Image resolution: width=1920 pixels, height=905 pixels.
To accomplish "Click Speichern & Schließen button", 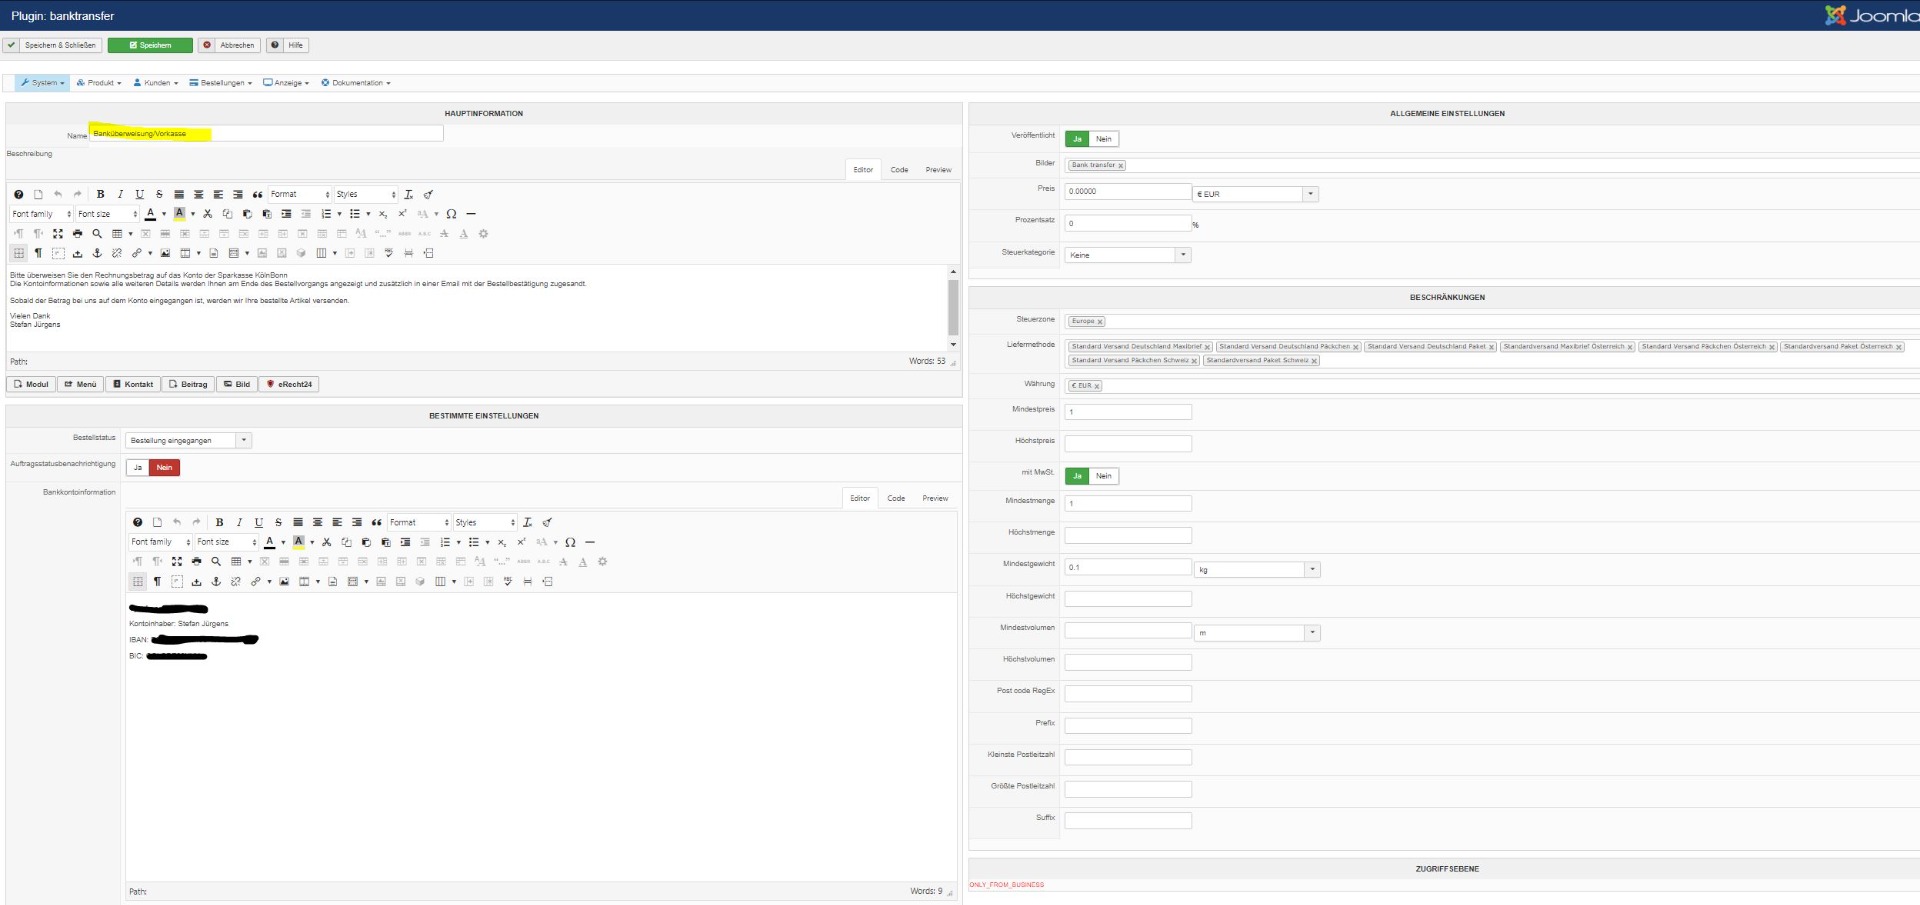I will (52, 45).
